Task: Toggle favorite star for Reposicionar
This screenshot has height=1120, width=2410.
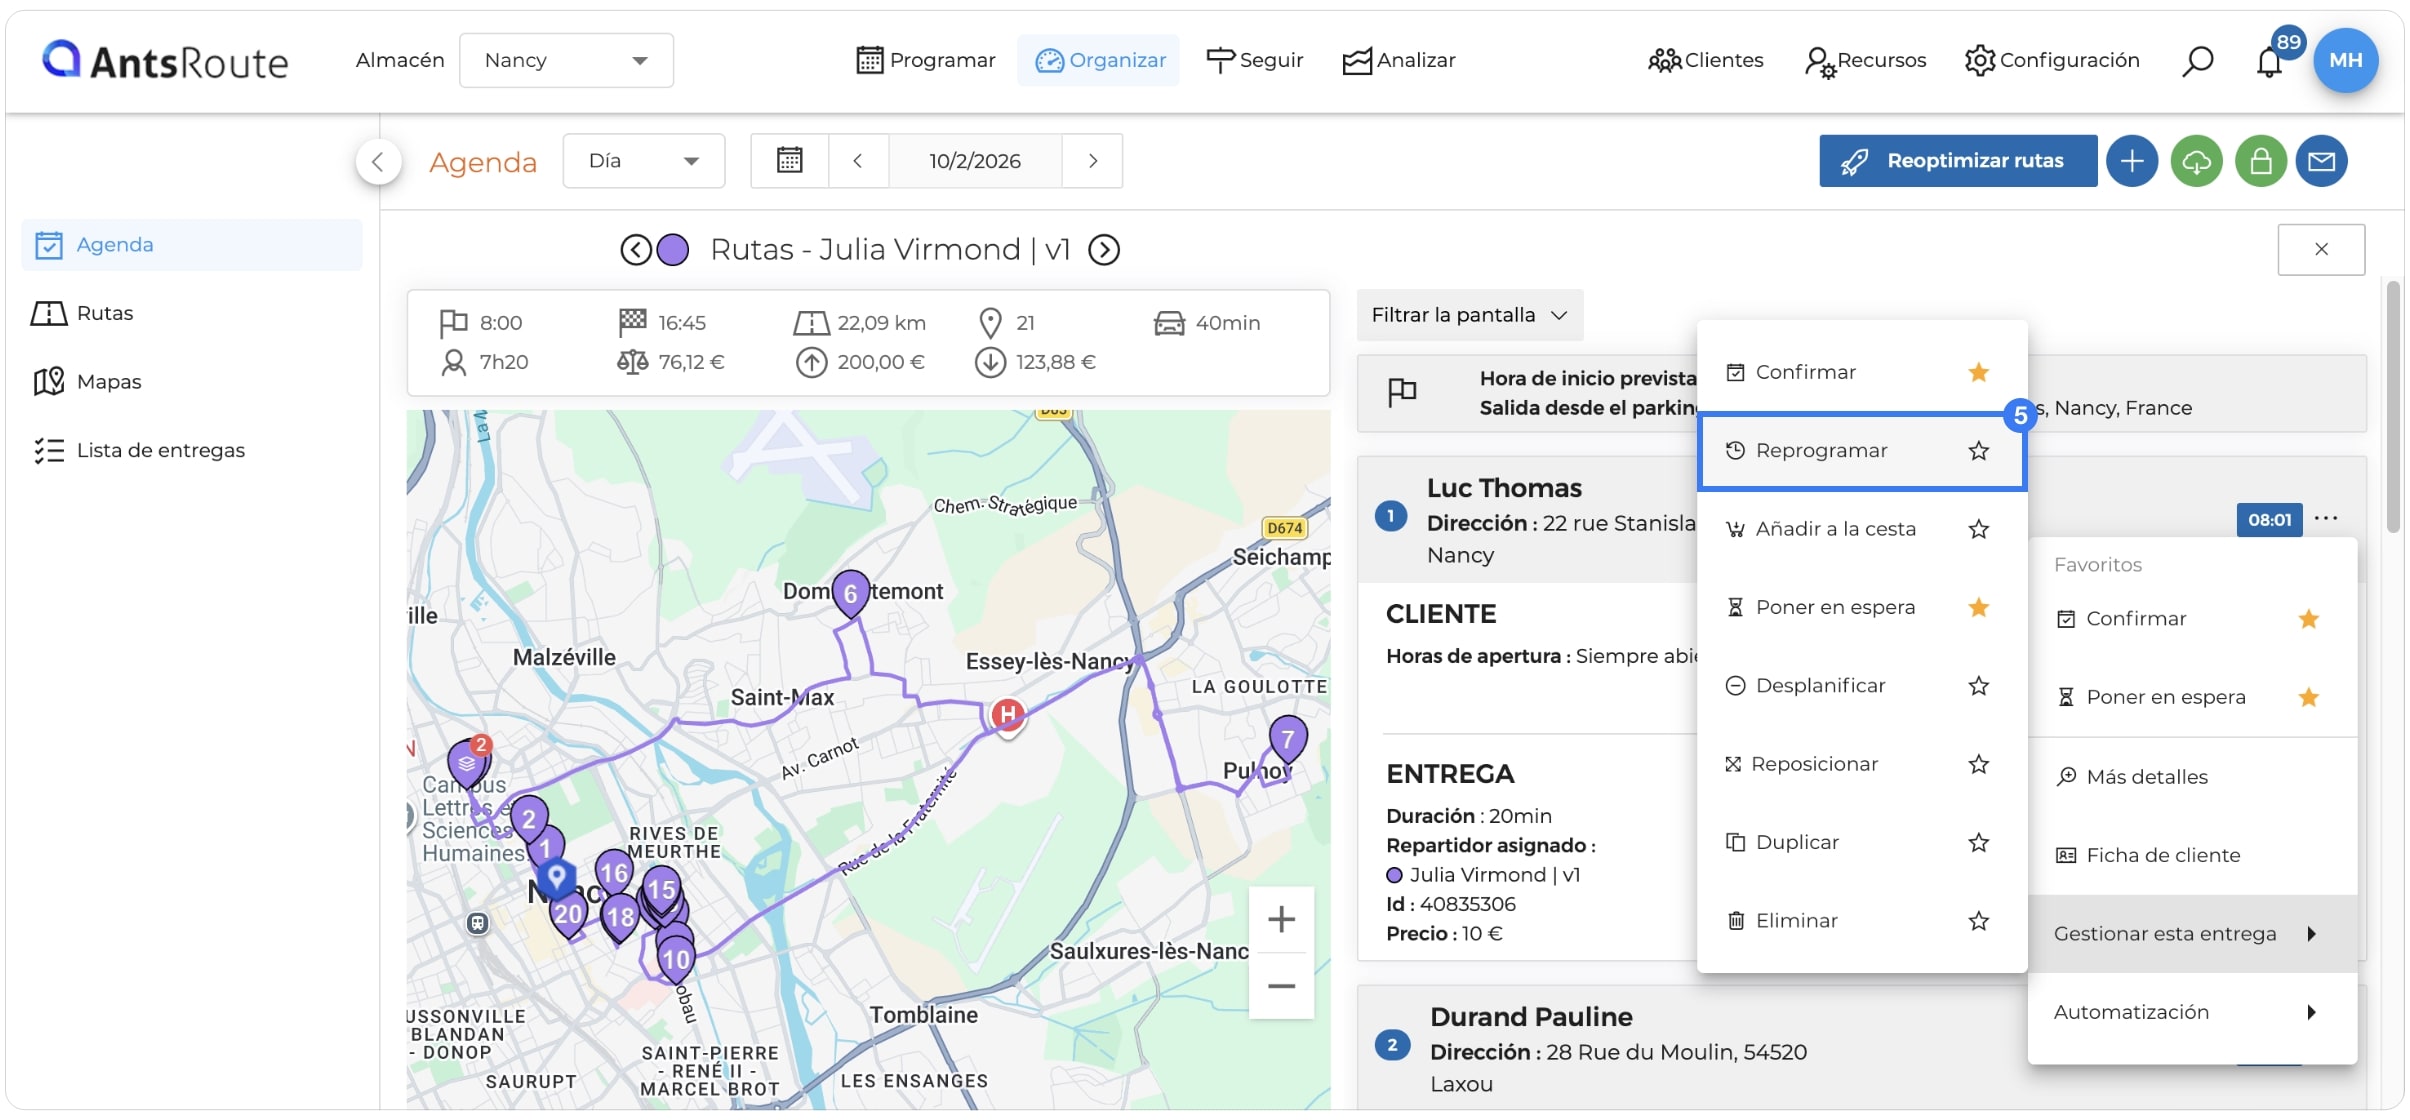Action: click(1978, 764)
